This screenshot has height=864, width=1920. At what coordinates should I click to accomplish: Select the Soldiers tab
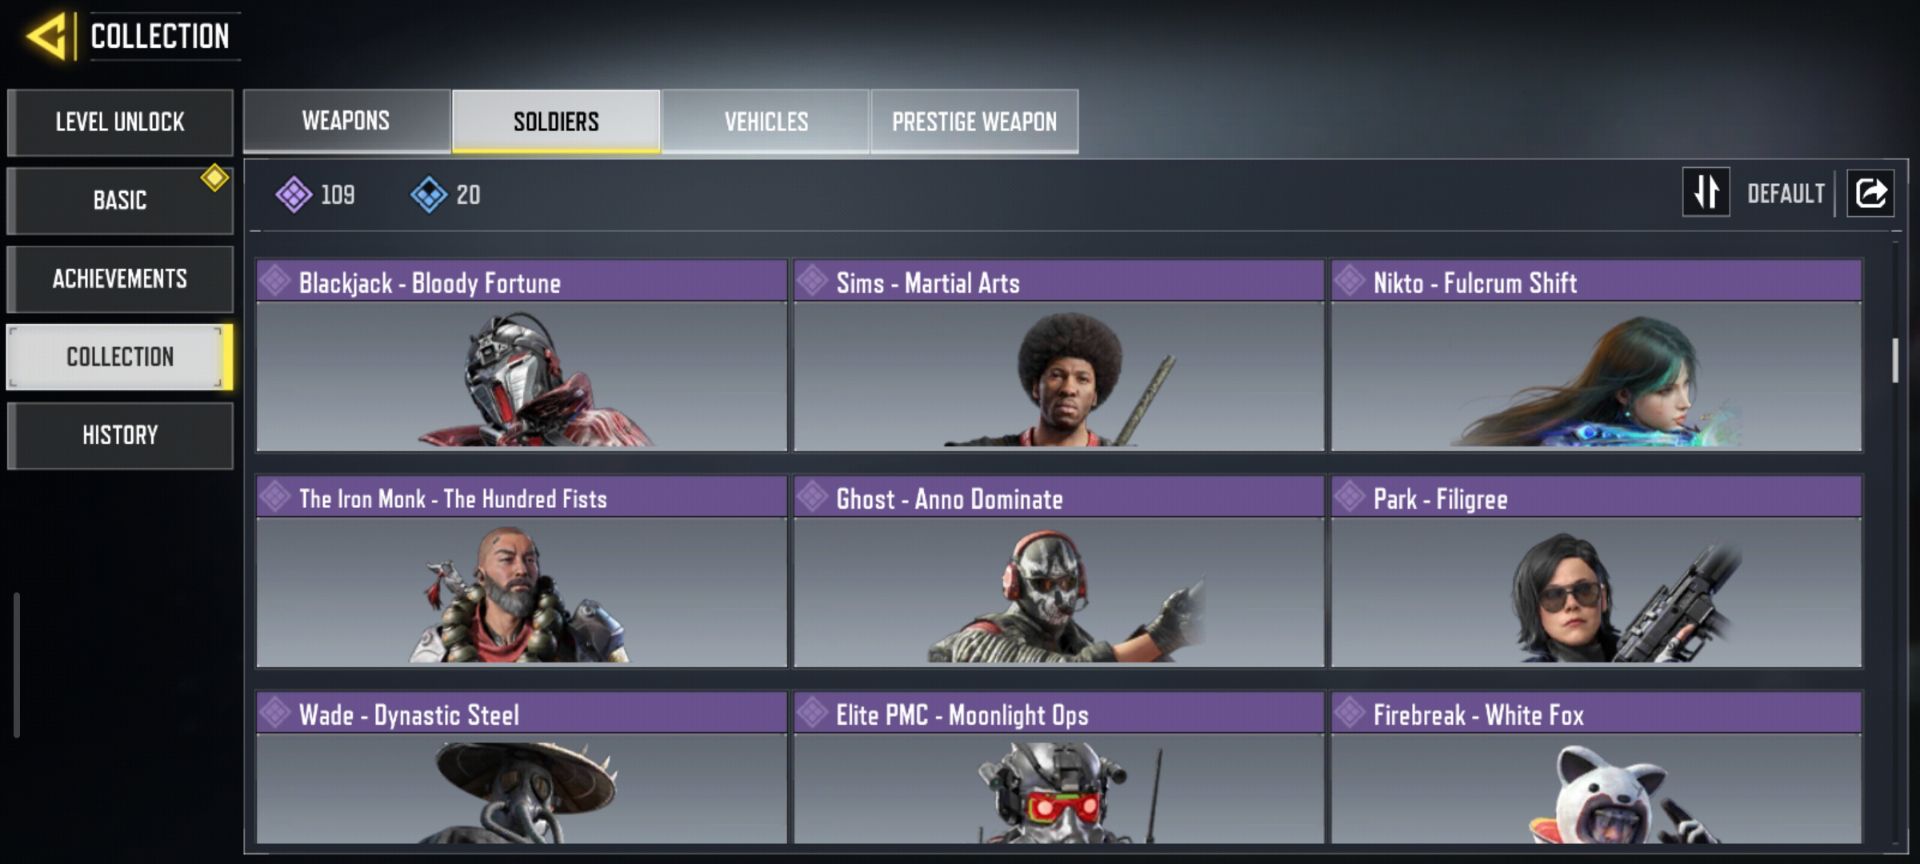[x=556, y=121]
